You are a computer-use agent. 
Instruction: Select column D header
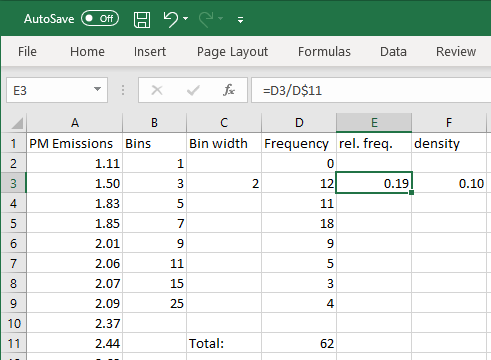(299, 123)
